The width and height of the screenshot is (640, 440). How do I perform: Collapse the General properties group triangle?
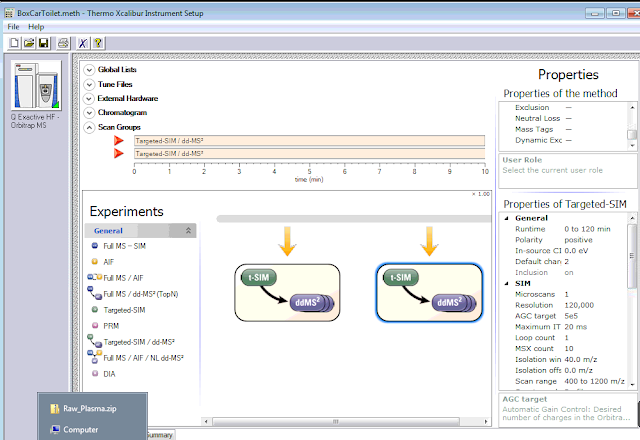click(507, 218)
